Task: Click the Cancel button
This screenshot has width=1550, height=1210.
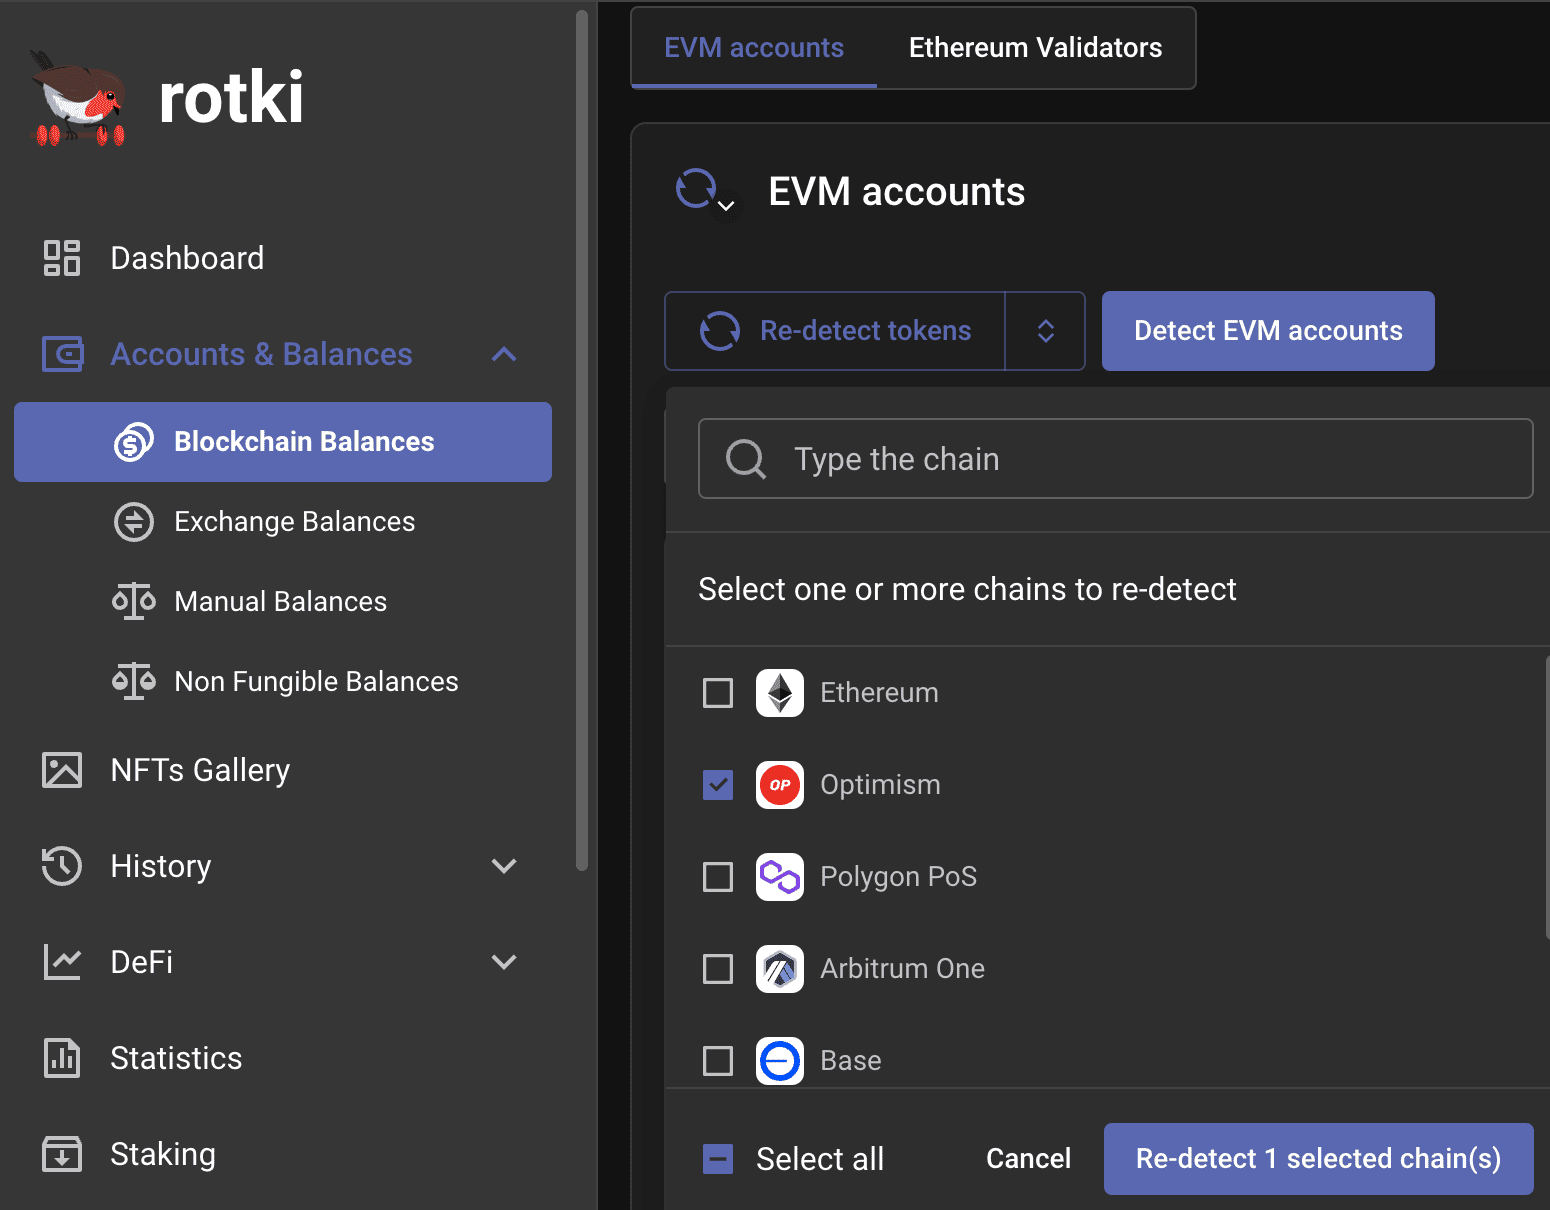Action: pyautogui.click(x=1028, y=1159)
